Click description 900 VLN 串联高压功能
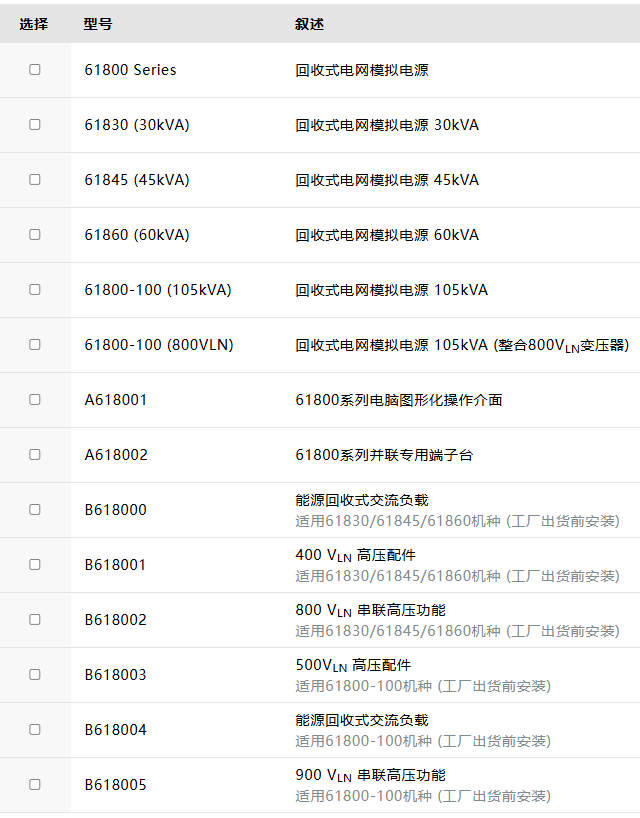 (x=371, y=775)
